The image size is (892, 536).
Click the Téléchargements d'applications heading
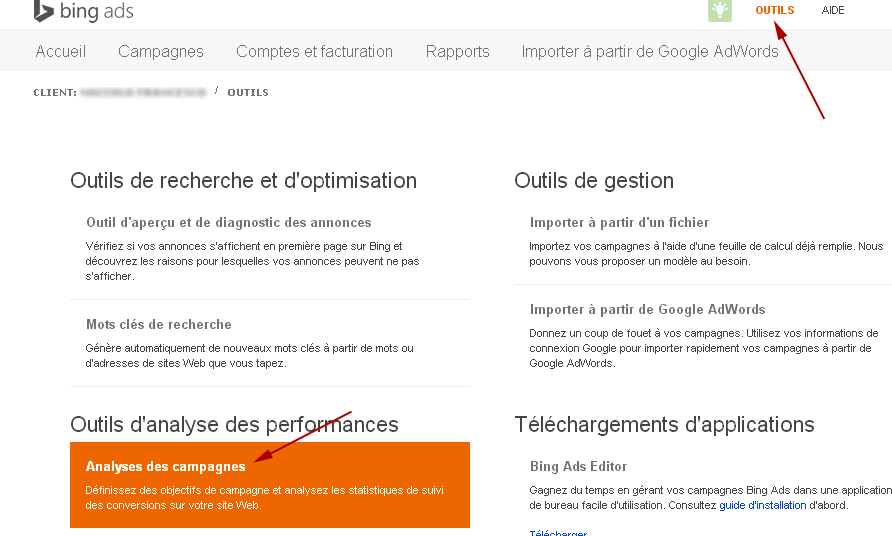pyautogui.click(x=664, y=424)
